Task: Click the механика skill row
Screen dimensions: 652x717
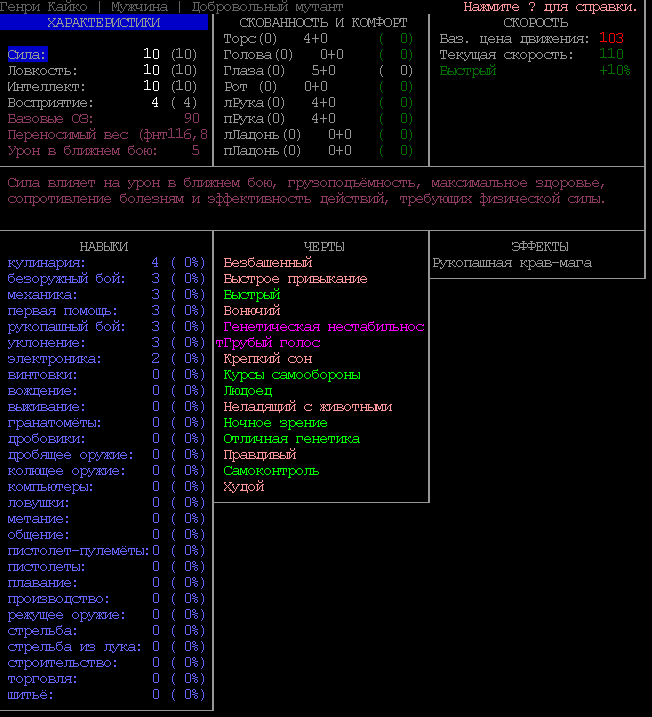Action: 106,294
